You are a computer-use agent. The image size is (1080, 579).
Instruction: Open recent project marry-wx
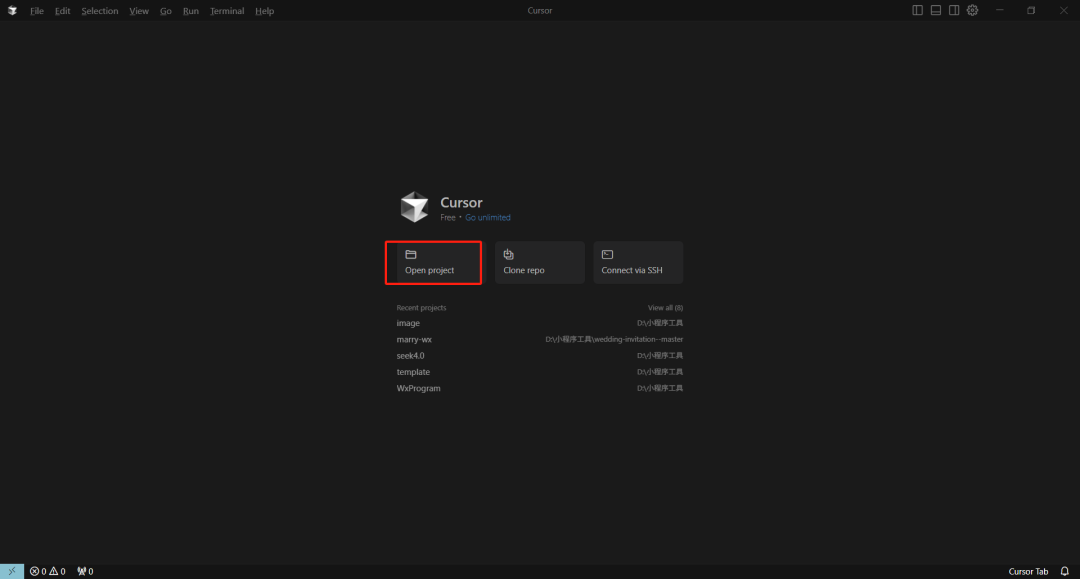click(x=540, y=339)
